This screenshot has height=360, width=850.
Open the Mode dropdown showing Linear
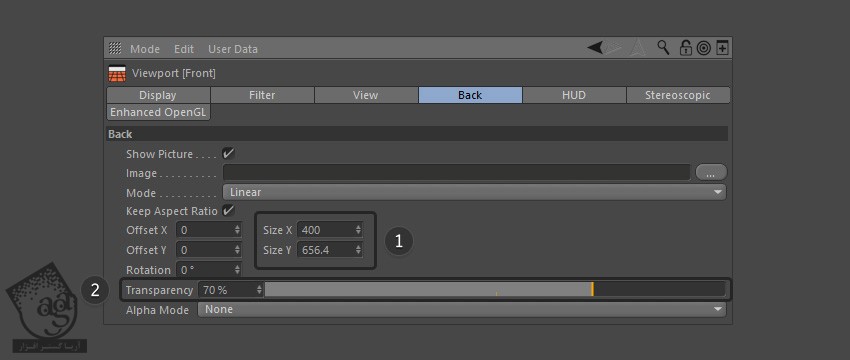474,192
